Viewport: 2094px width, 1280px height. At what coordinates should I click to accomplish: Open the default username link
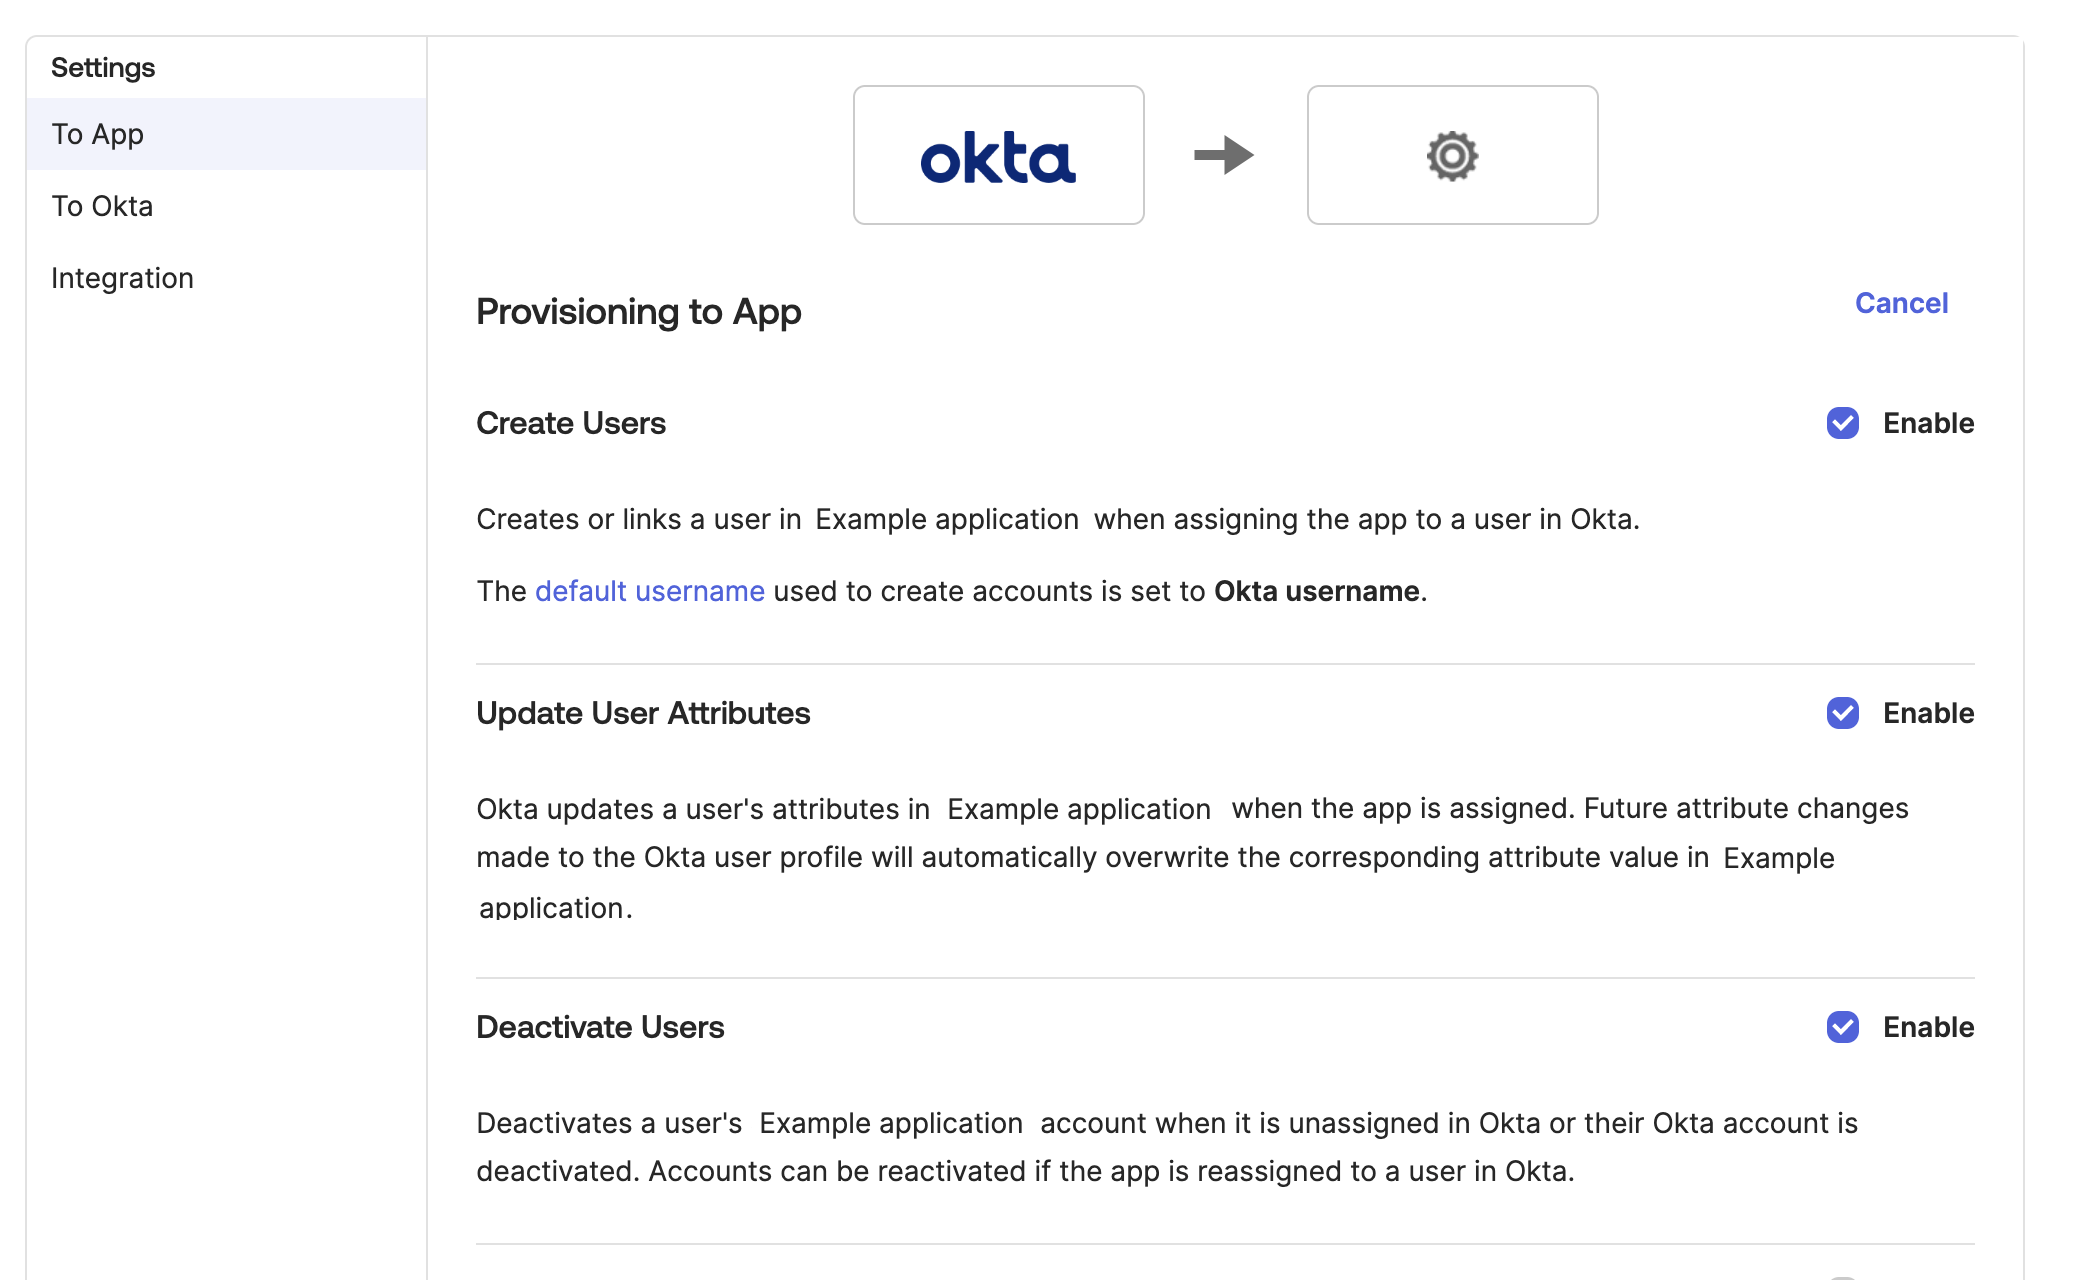tap(650, 591)
